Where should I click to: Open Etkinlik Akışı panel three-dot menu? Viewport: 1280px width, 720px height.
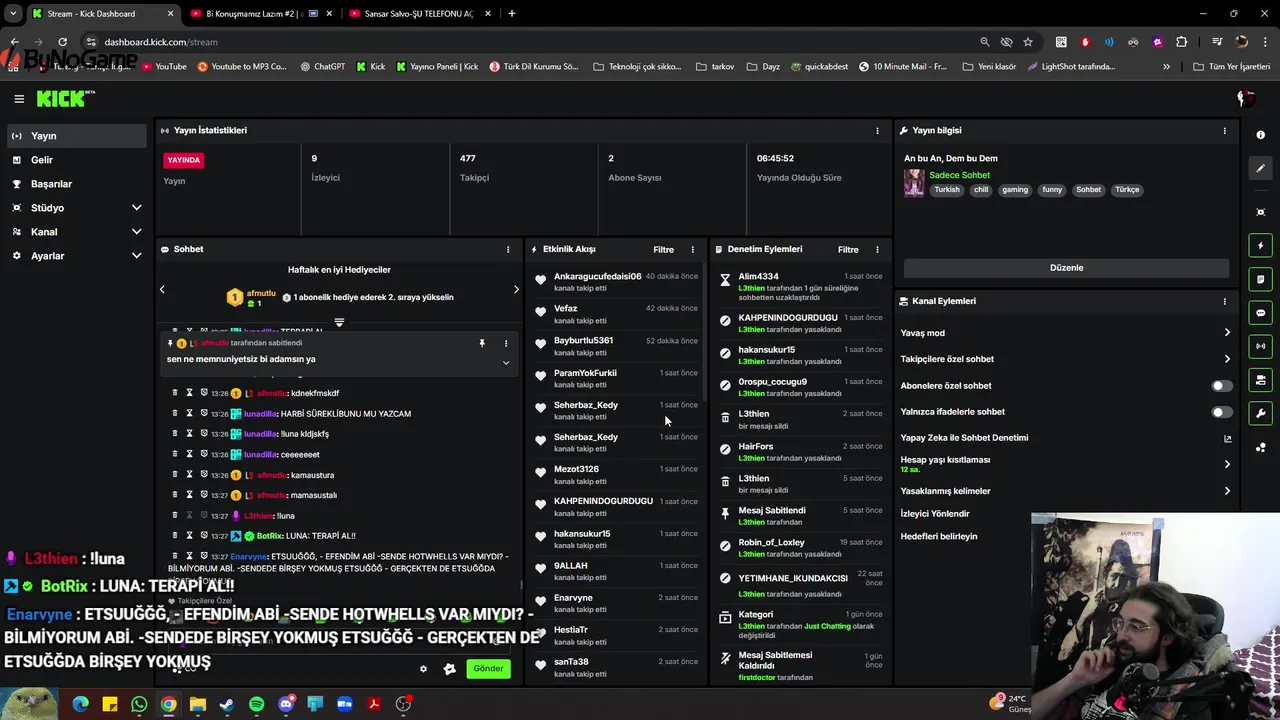(692, 249)
